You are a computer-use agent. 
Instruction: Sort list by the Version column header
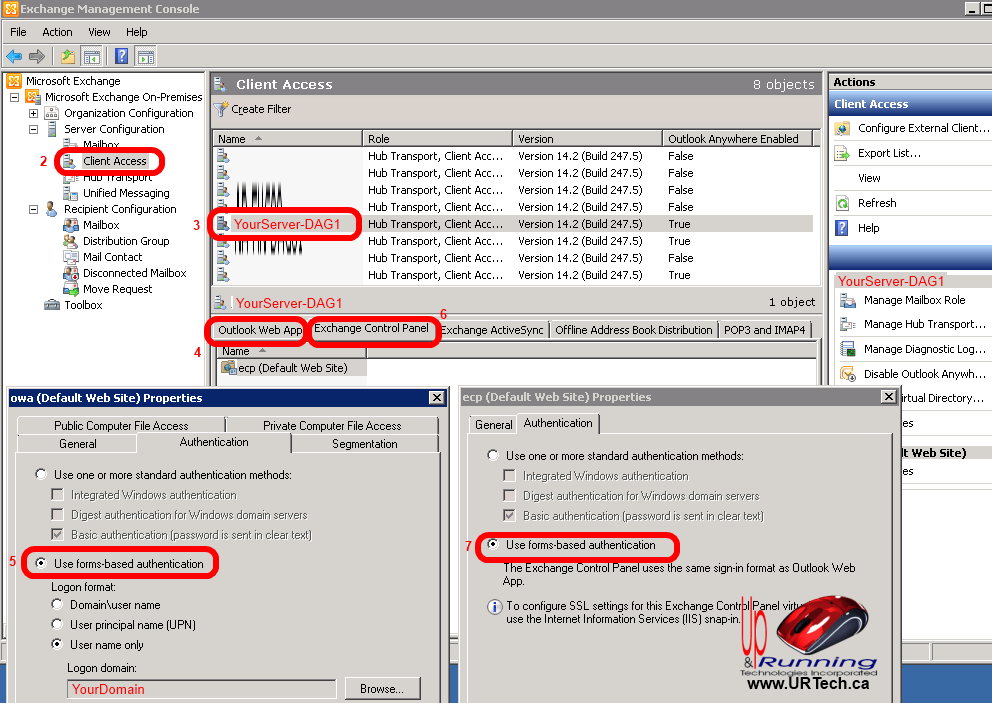click(x=586, y=139)
